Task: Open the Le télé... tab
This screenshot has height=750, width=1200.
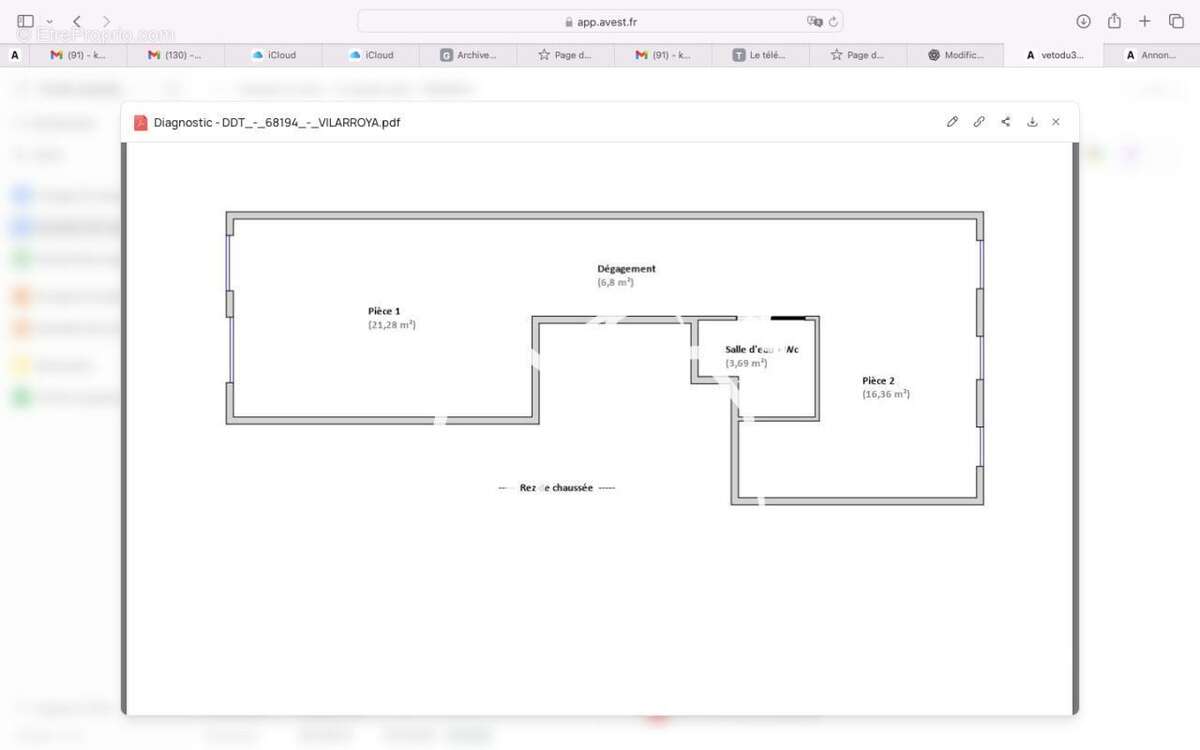Action: pyautogui.click(x=760, y=55)
